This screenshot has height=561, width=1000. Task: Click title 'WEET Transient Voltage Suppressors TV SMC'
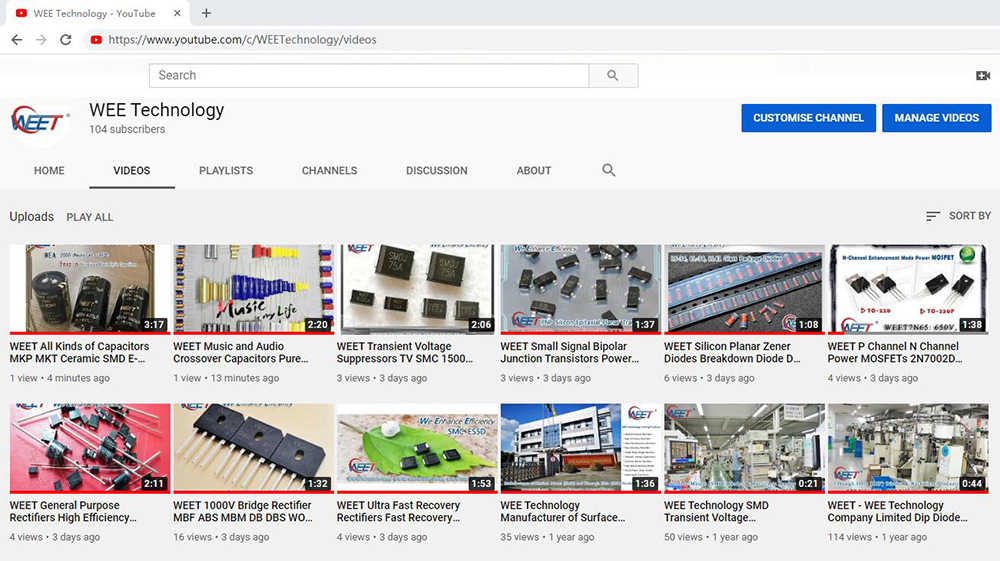(x=405, y=353)
